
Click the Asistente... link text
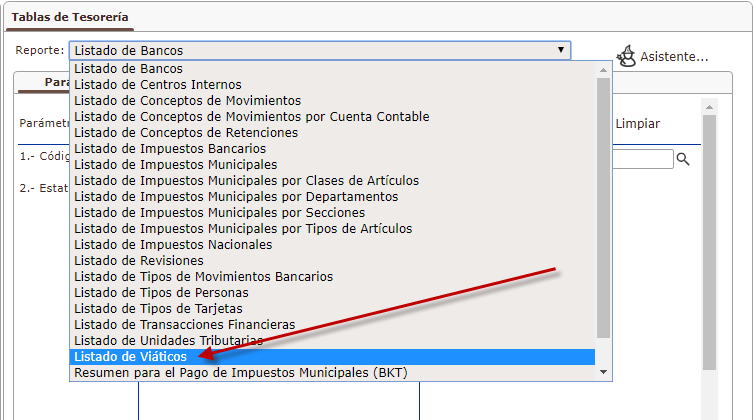[x=674, y=56]
